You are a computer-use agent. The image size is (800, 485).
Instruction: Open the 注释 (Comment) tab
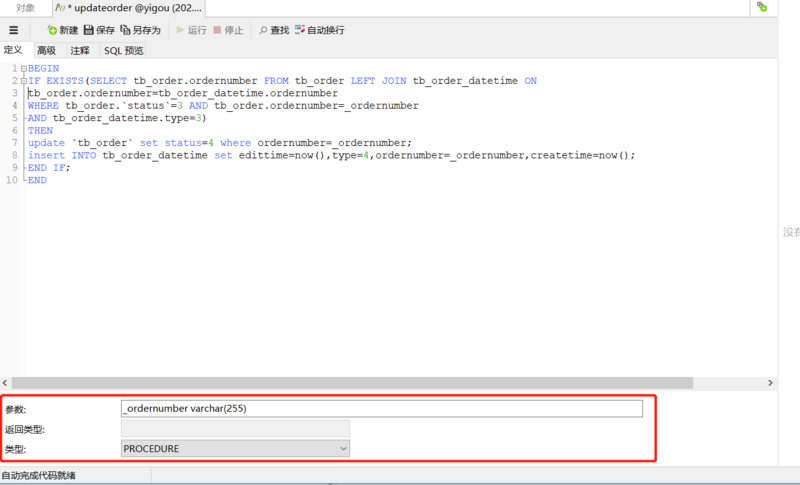coord(80,50)
